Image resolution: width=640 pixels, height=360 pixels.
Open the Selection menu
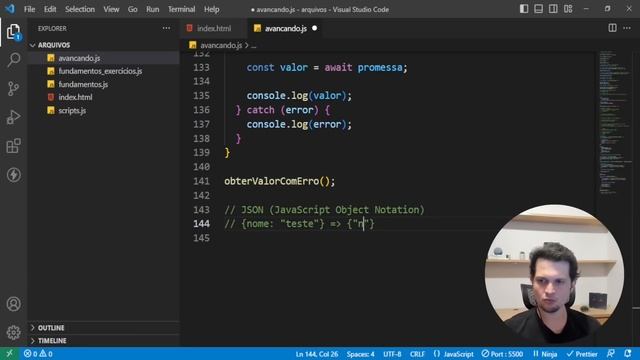pyautogui.click(x=80, y=9)
